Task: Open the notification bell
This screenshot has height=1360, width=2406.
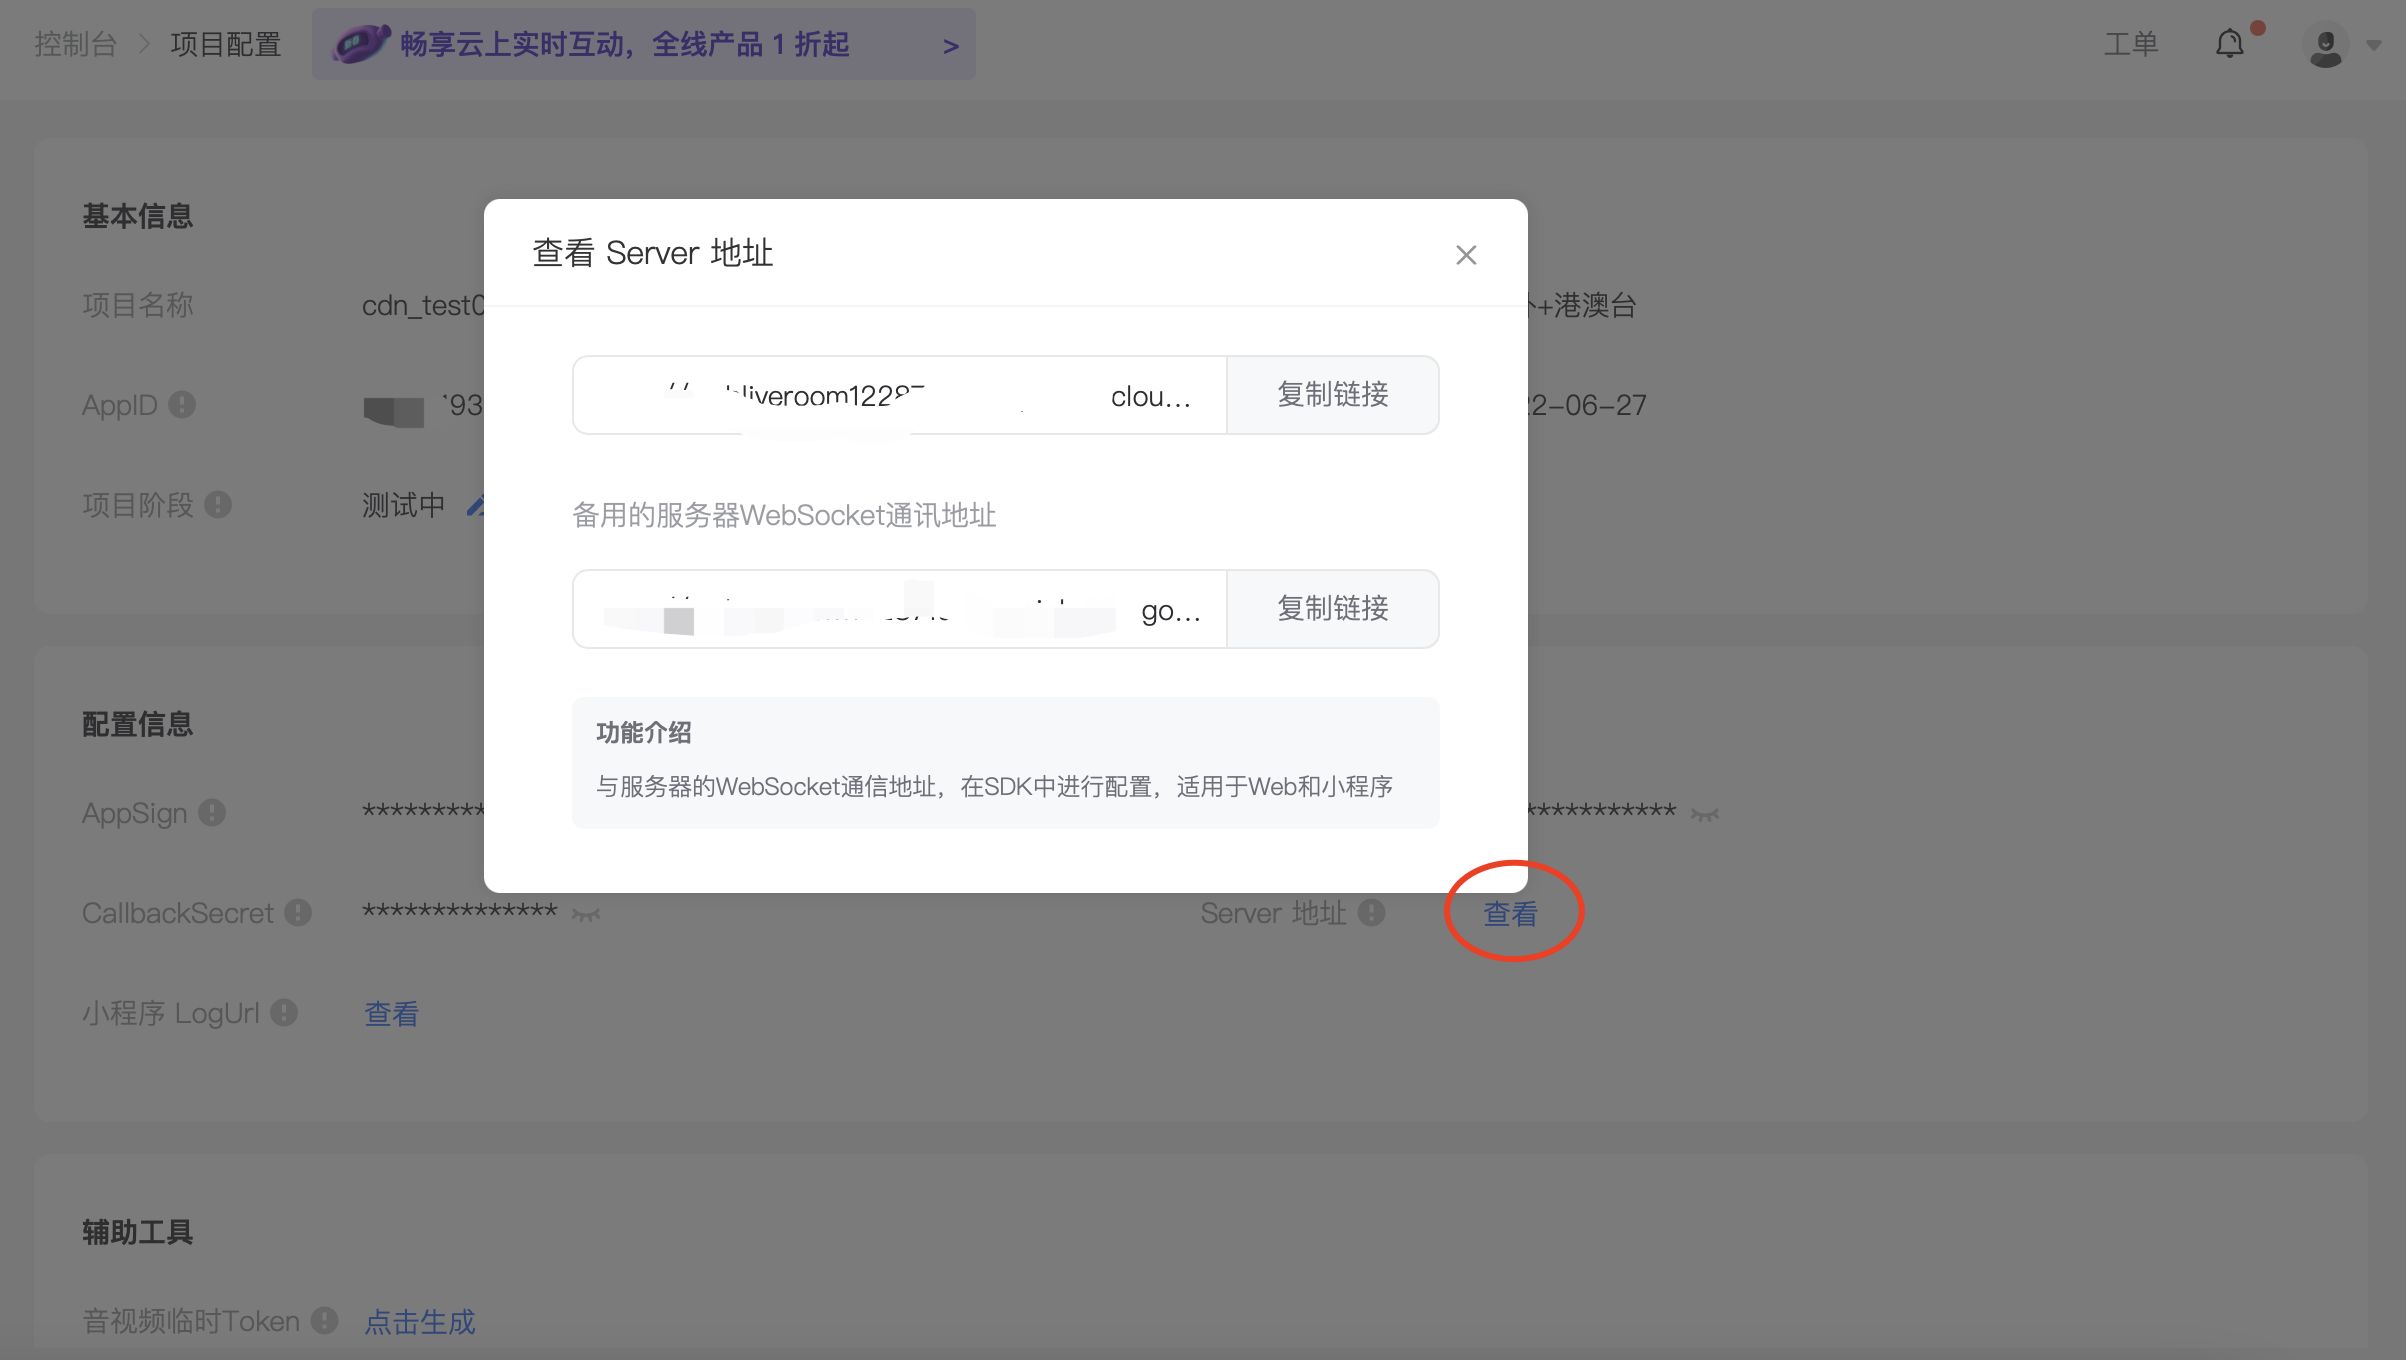Action: [x=2229, y=44]
